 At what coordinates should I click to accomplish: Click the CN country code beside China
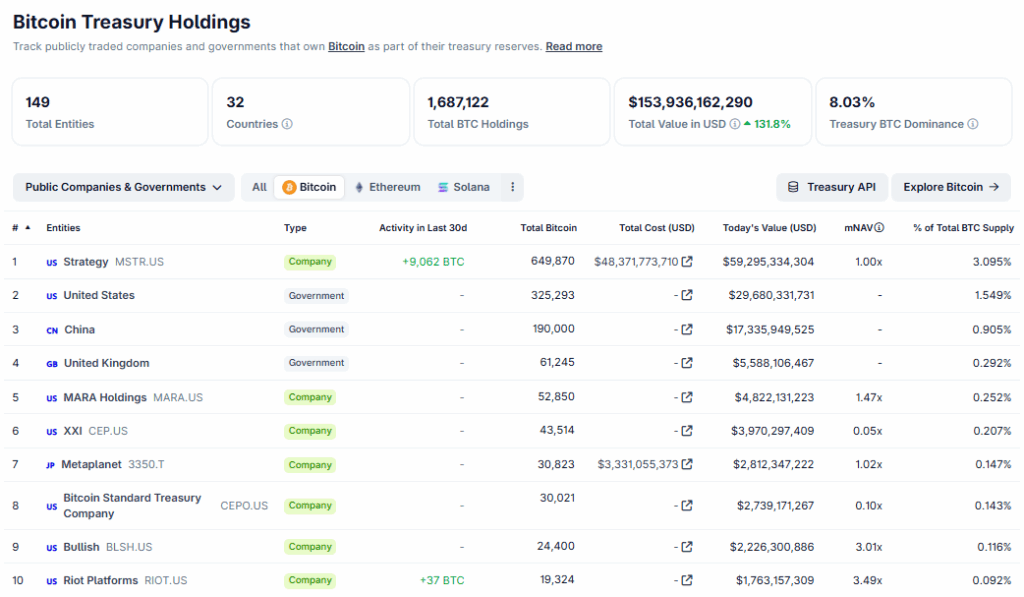[x=52, y=331]
